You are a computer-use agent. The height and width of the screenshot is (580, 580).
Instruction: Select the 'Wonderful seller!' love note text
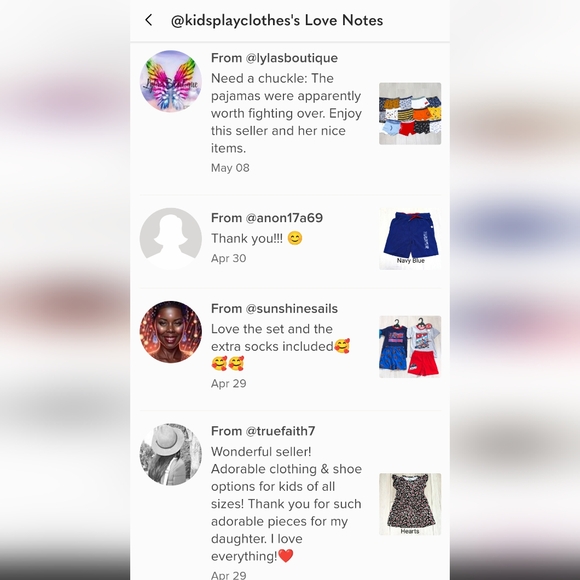tap(286, 504)
